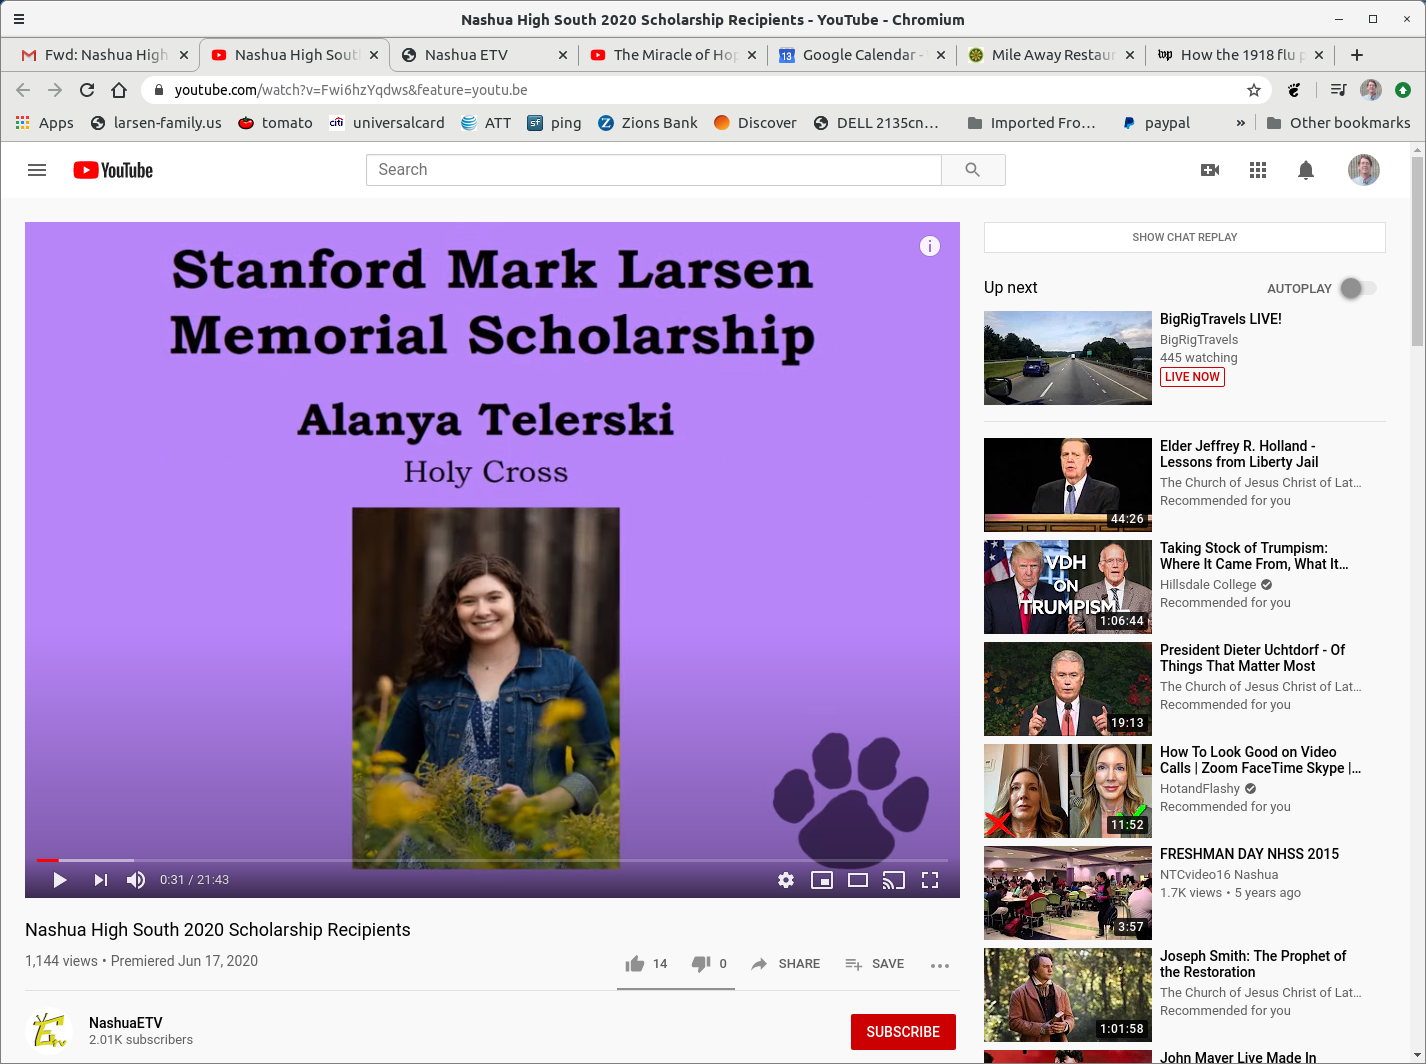This screenshot has height=1064, width=1426.
Task: Open Lessons from Liberty Jail thumbnail
Action: [x=1068, y=485]
